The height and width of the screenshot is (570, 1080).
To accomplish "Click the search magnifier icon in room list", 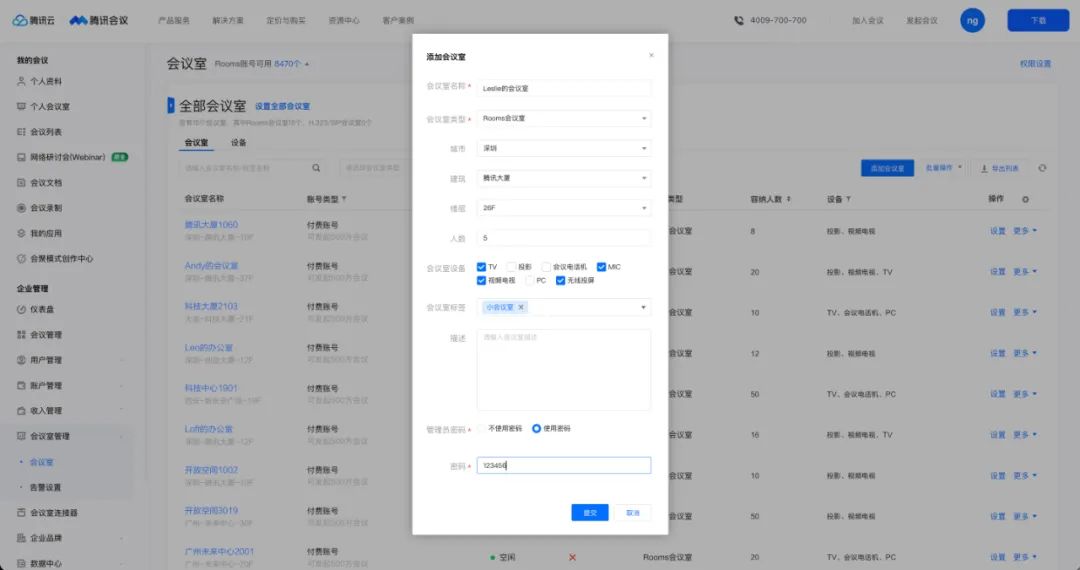I will (x=316, y=168).
